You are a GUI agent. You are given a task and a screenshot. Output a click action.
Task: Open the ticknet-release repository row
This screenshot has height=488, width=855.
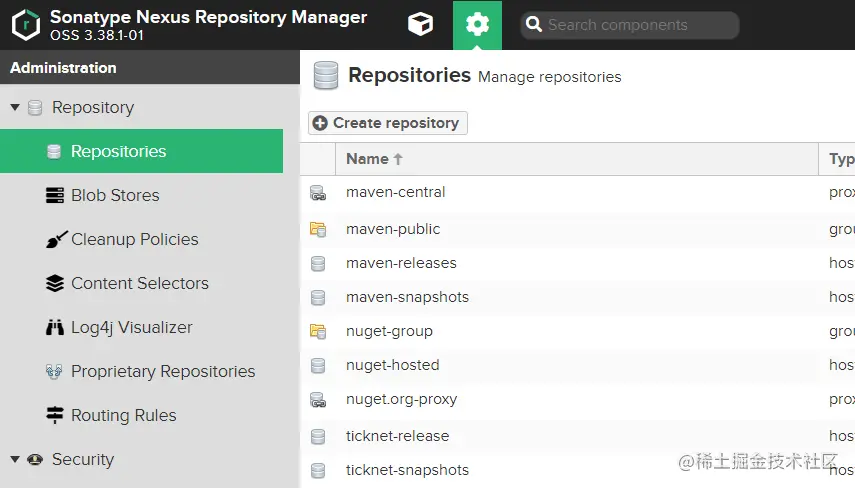577,436
